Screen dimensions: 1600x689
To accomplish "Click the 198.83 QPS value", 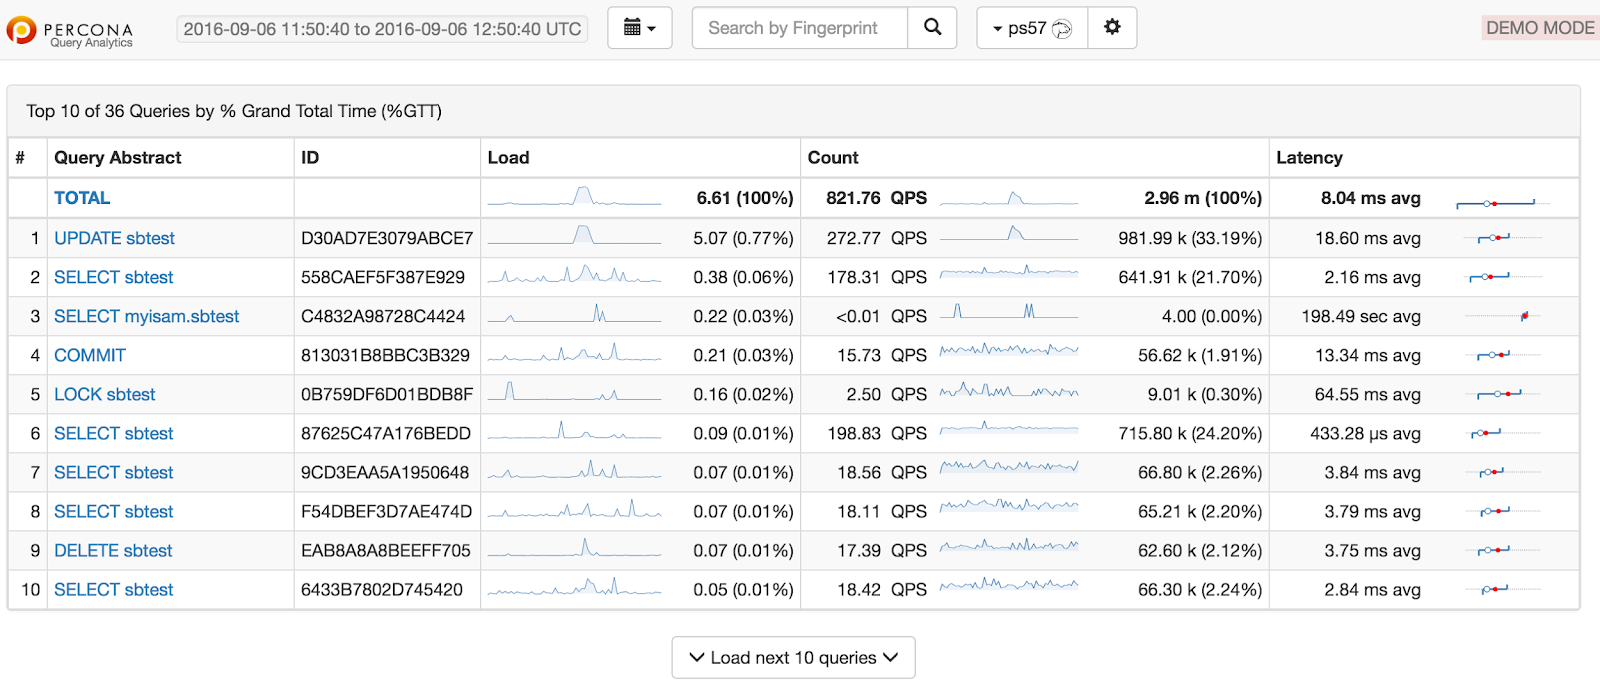I will (x=876, y=433).
